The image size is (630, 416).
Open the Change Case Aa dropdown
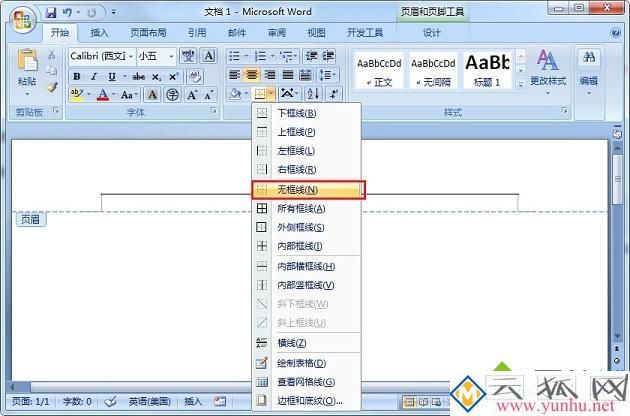(x=129, y=95)
